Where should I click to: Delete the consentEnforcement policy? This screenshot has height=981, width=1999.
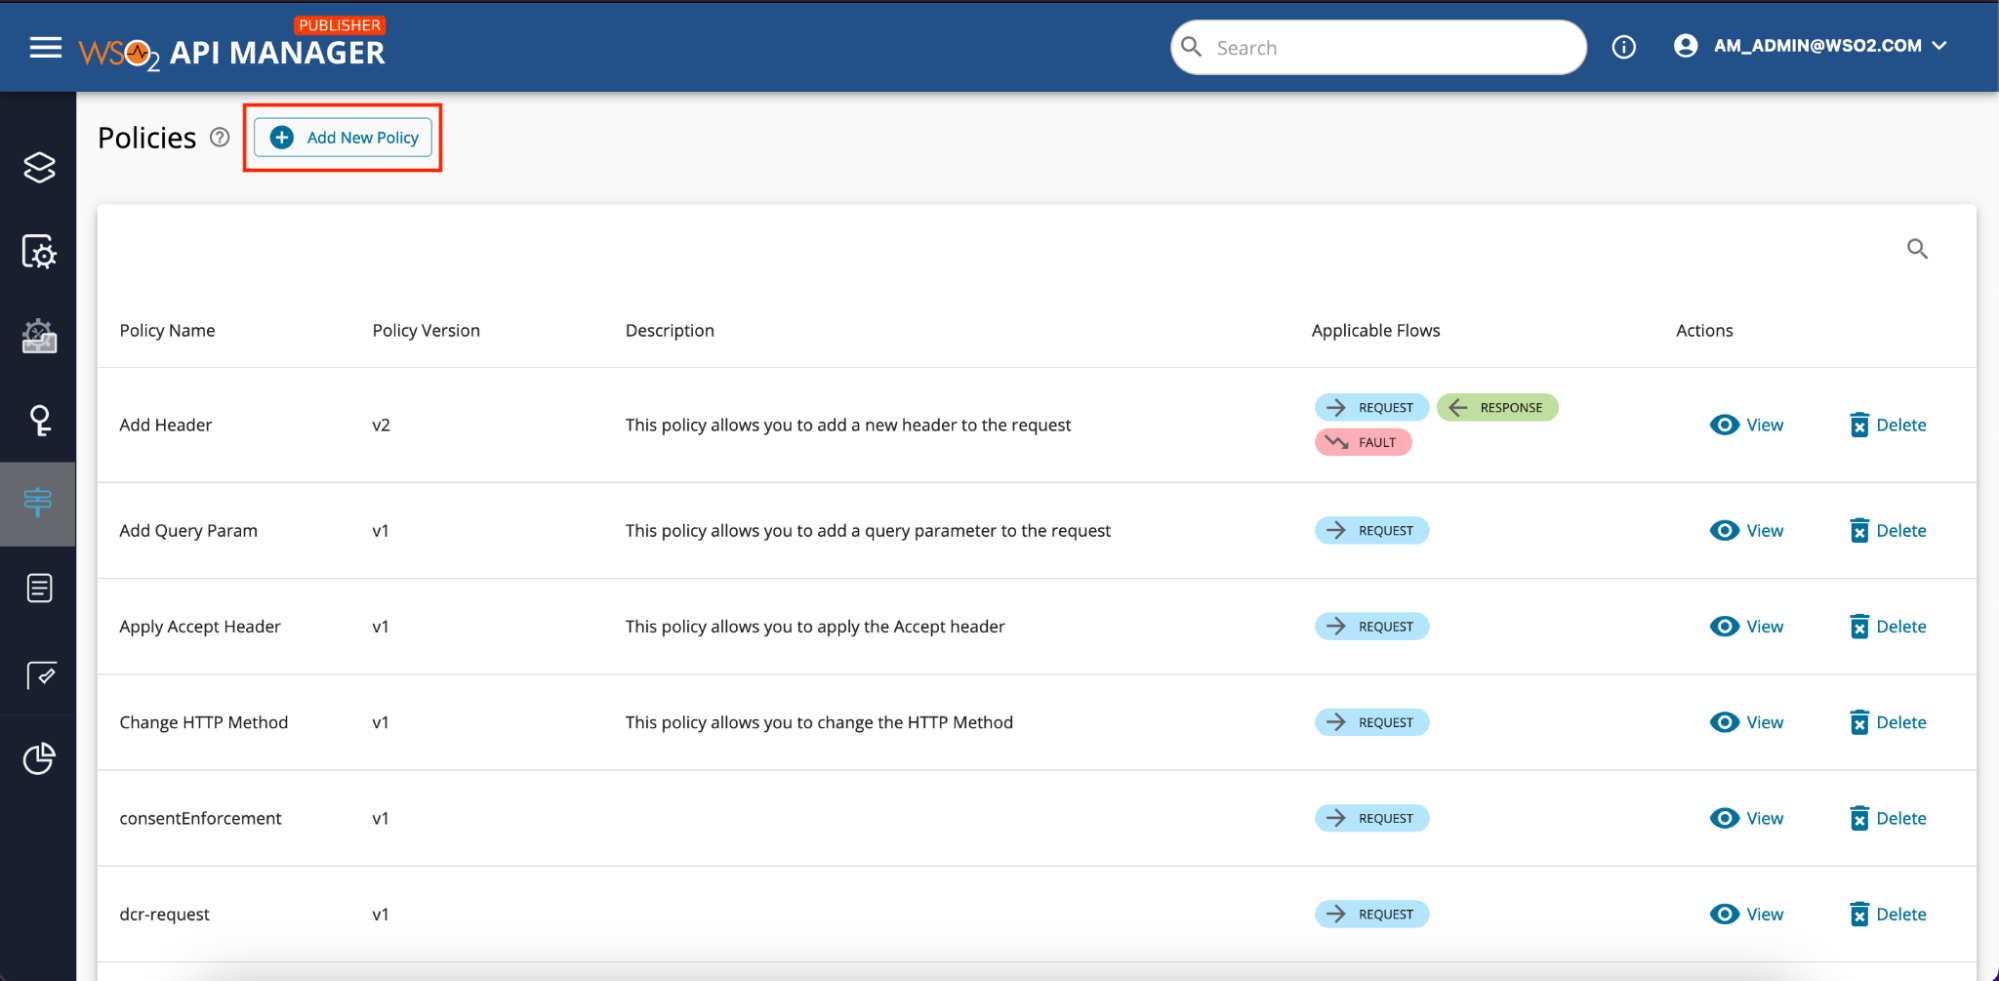pos(1888,819)
